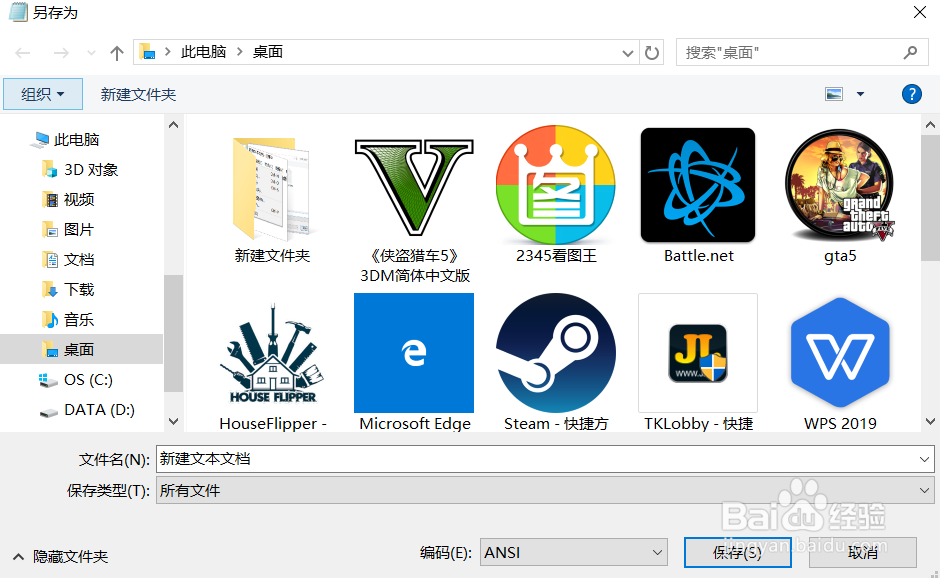The width and height of the screenshot is (940, 578).
Task: Open the help question mark button
Action: (x=911, y=94)
